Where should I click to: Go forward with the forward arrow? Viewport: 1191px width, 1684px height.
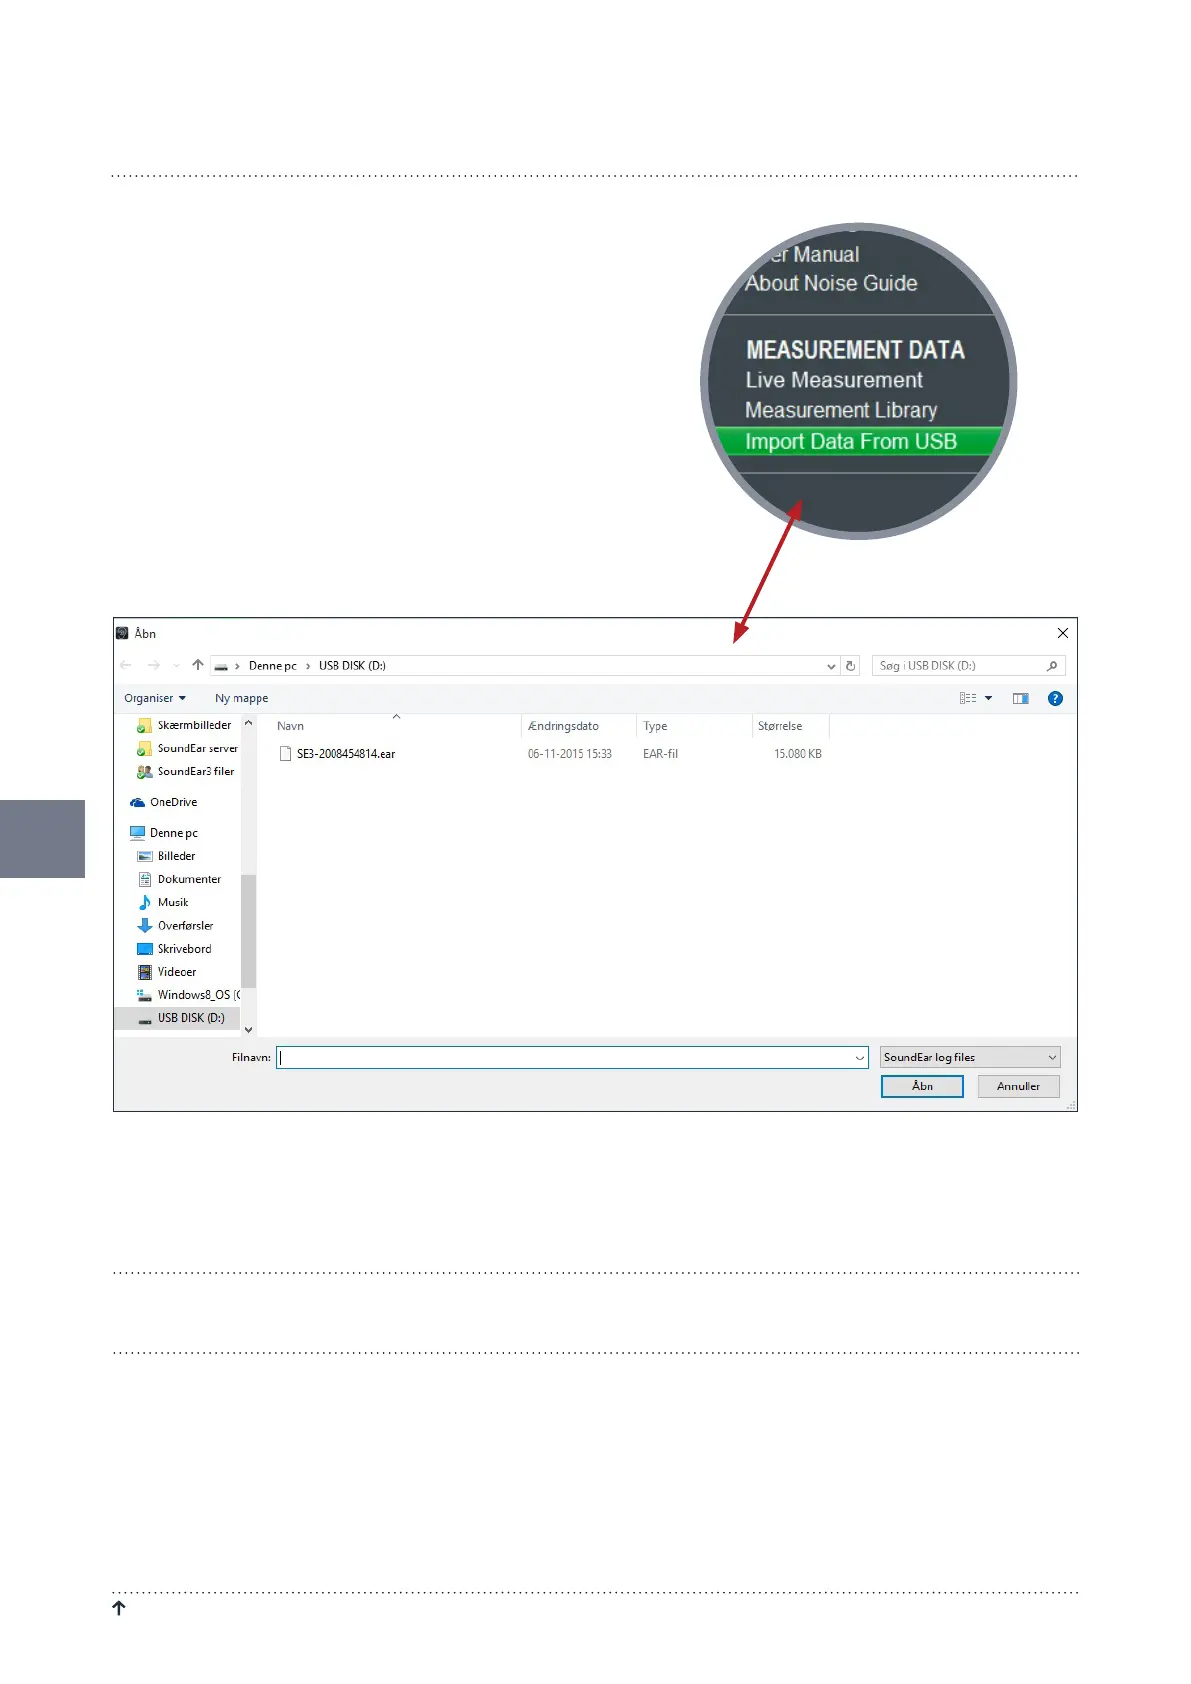coord(153,665)
